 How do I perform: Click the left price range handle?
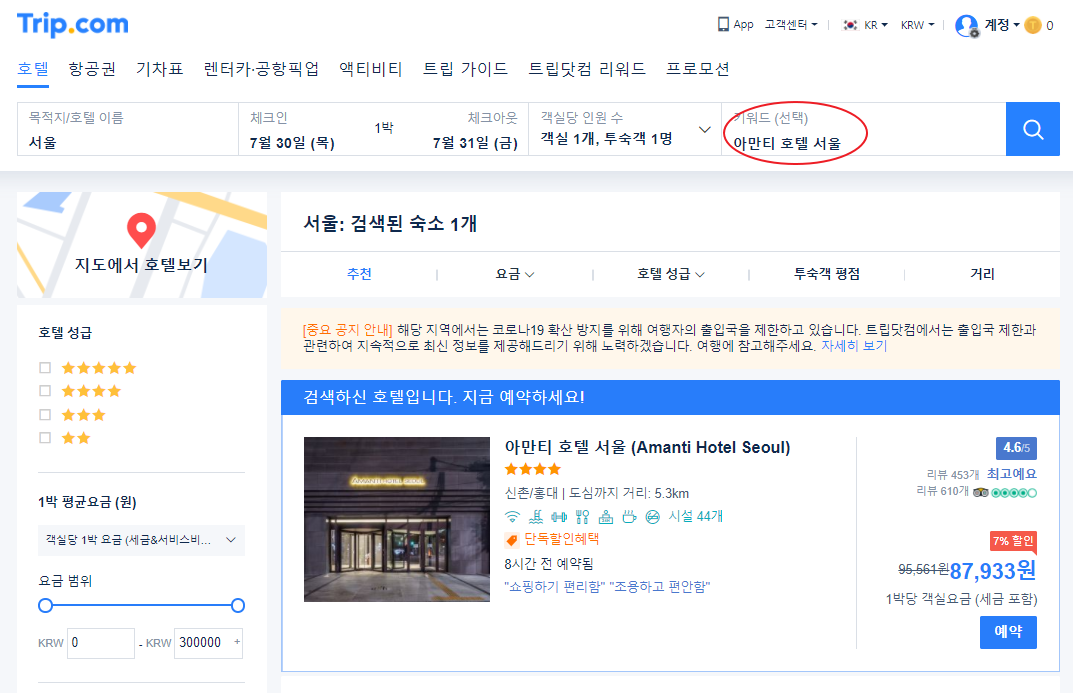(x=46, y=605)
